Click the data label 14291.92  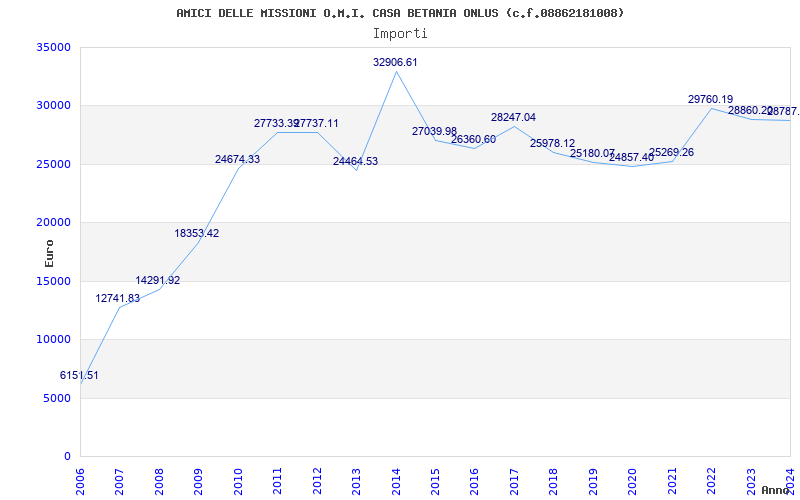[x=158, y=281]
